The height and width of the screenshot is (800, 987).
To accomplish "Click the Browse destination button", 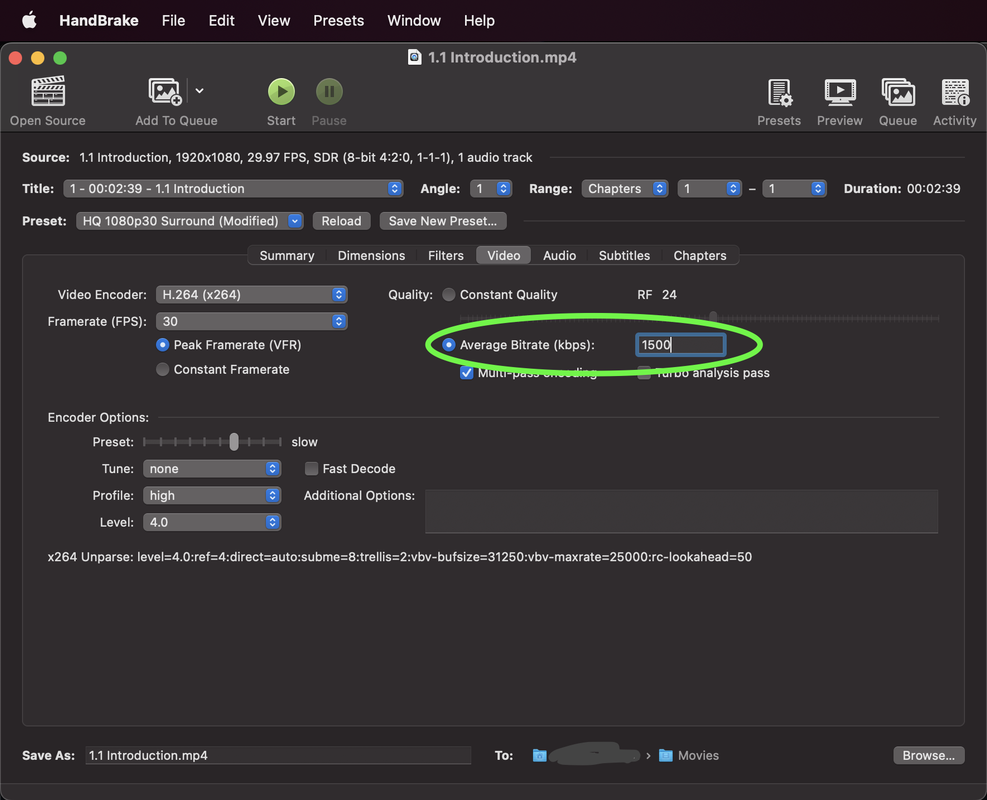I will point(928,755).
